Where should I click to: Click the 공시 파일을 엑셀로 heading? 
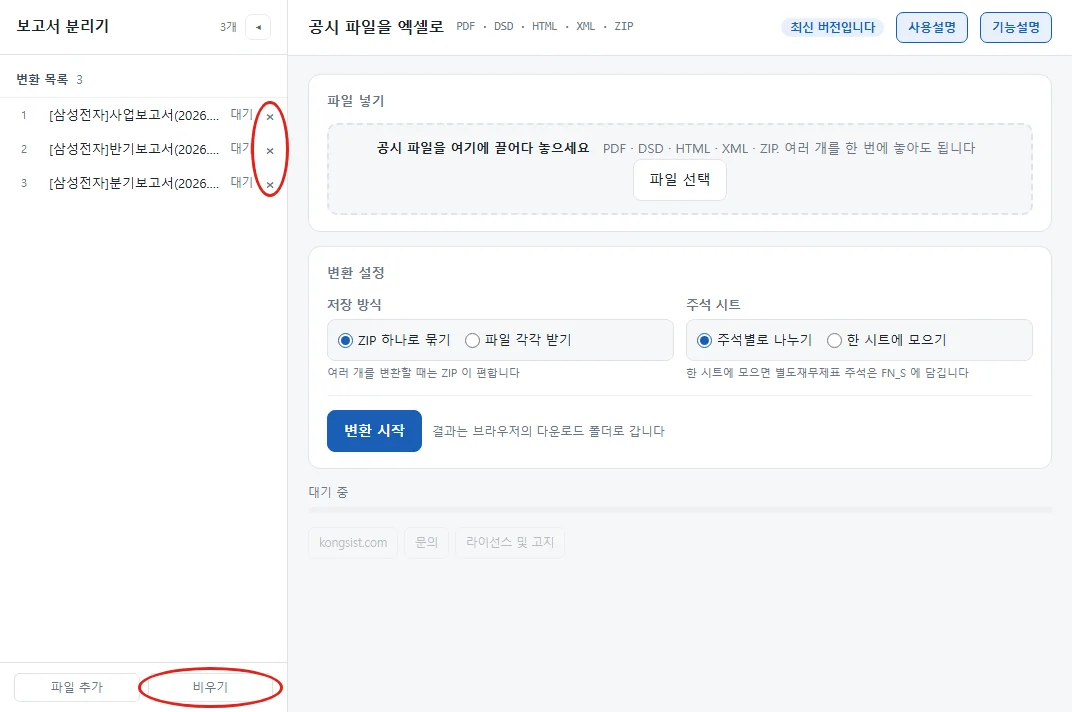click(x=376, y=27)
